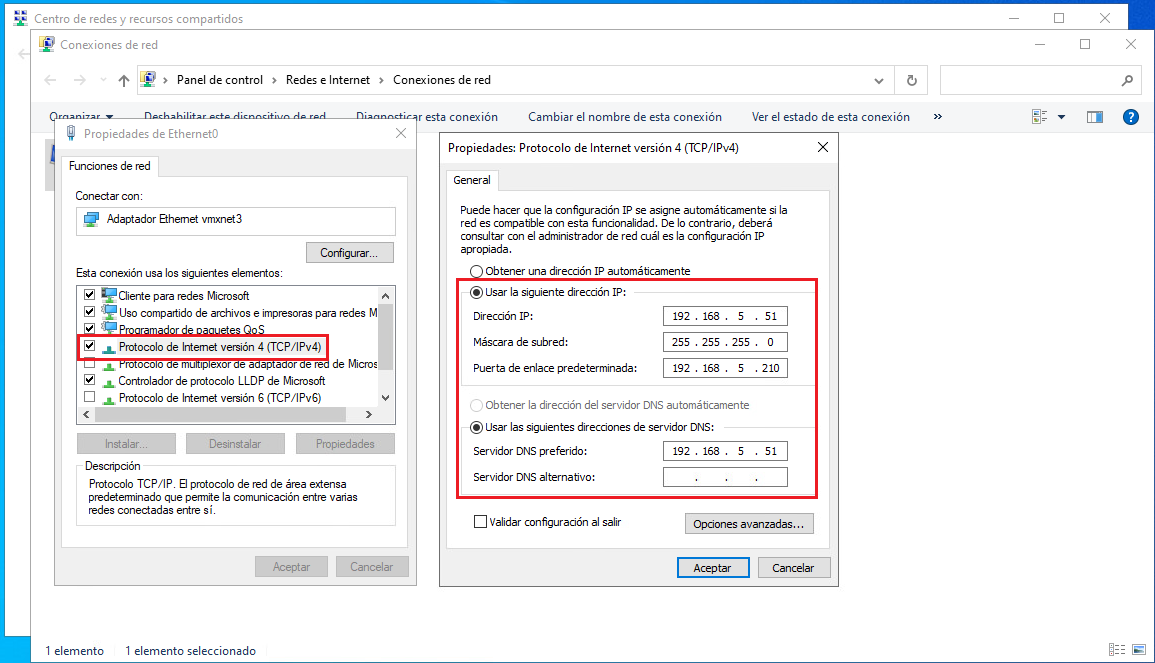The width and height of the screenshot is (1155, 663).
Task: Click the Refresh icon beside the address bar
Action: 910,80
